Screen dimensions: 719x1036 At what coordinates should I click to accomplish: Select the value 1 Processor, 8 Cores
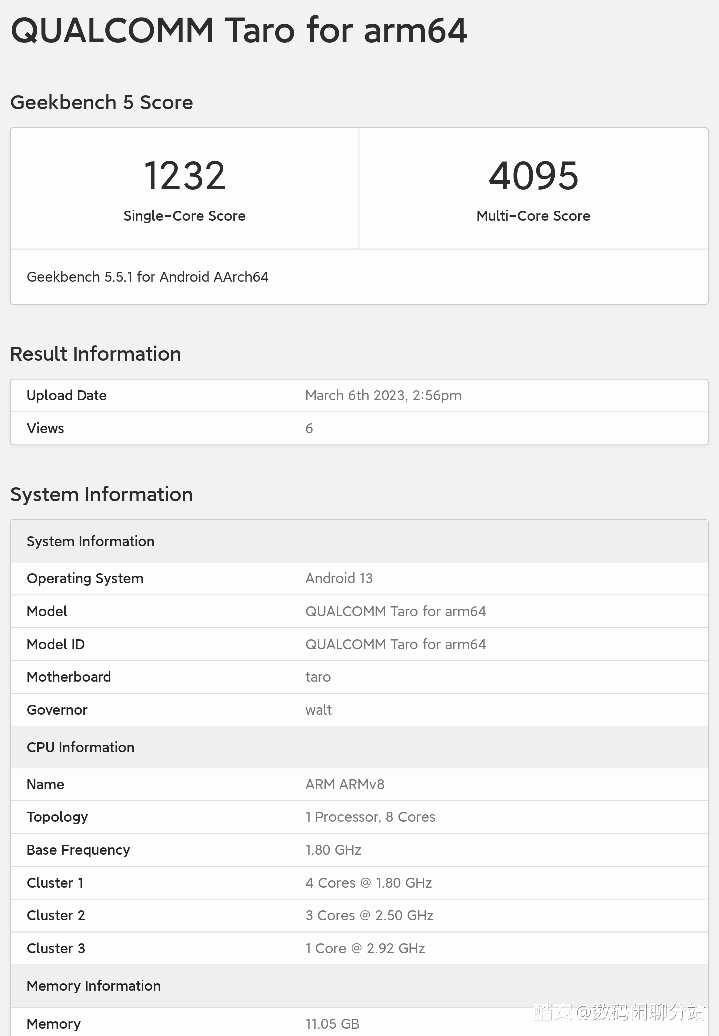click(370, 817)
